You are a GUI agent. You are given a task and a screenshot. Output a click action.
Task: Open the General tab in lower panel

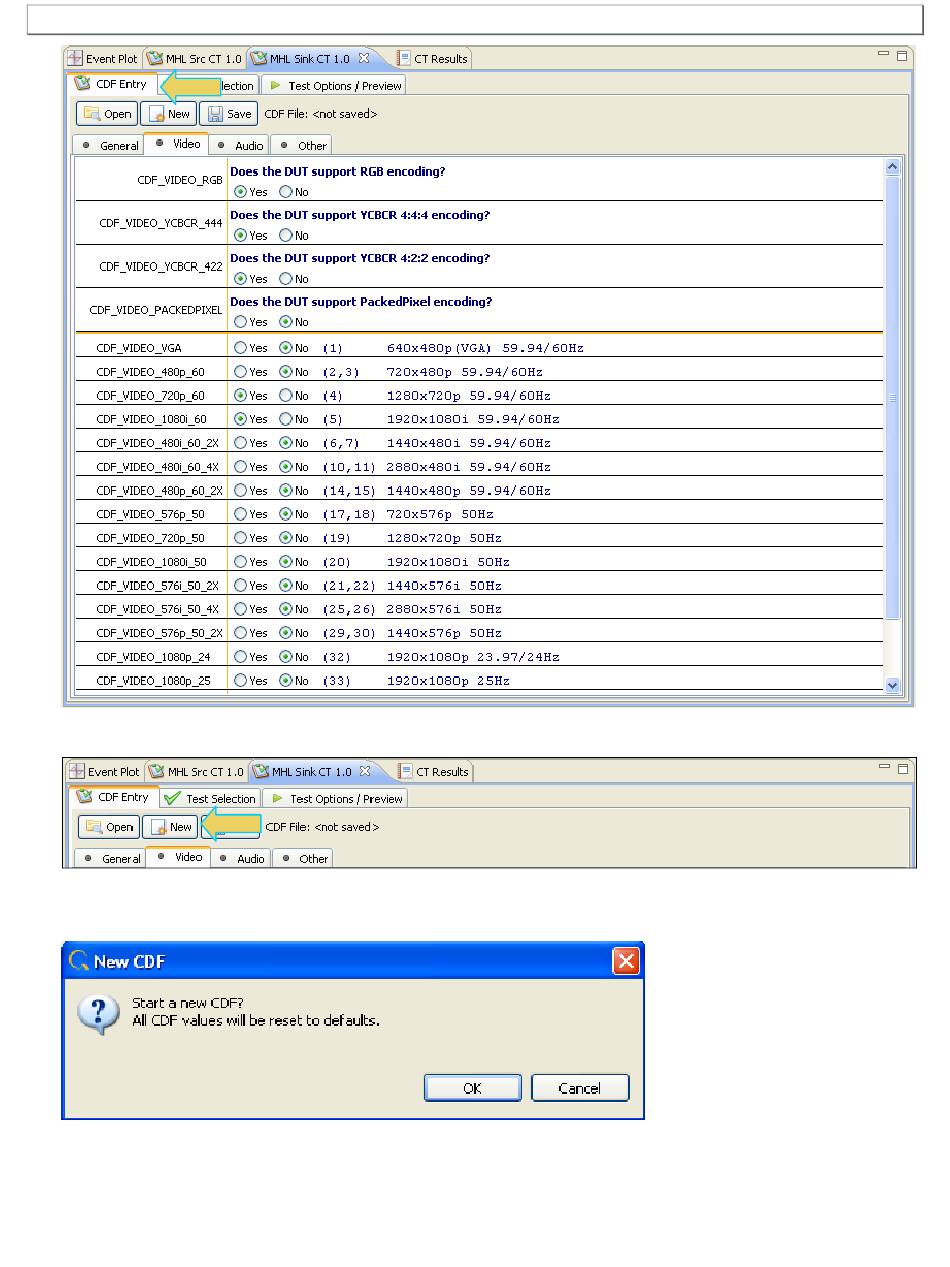(x=112, y=859)
